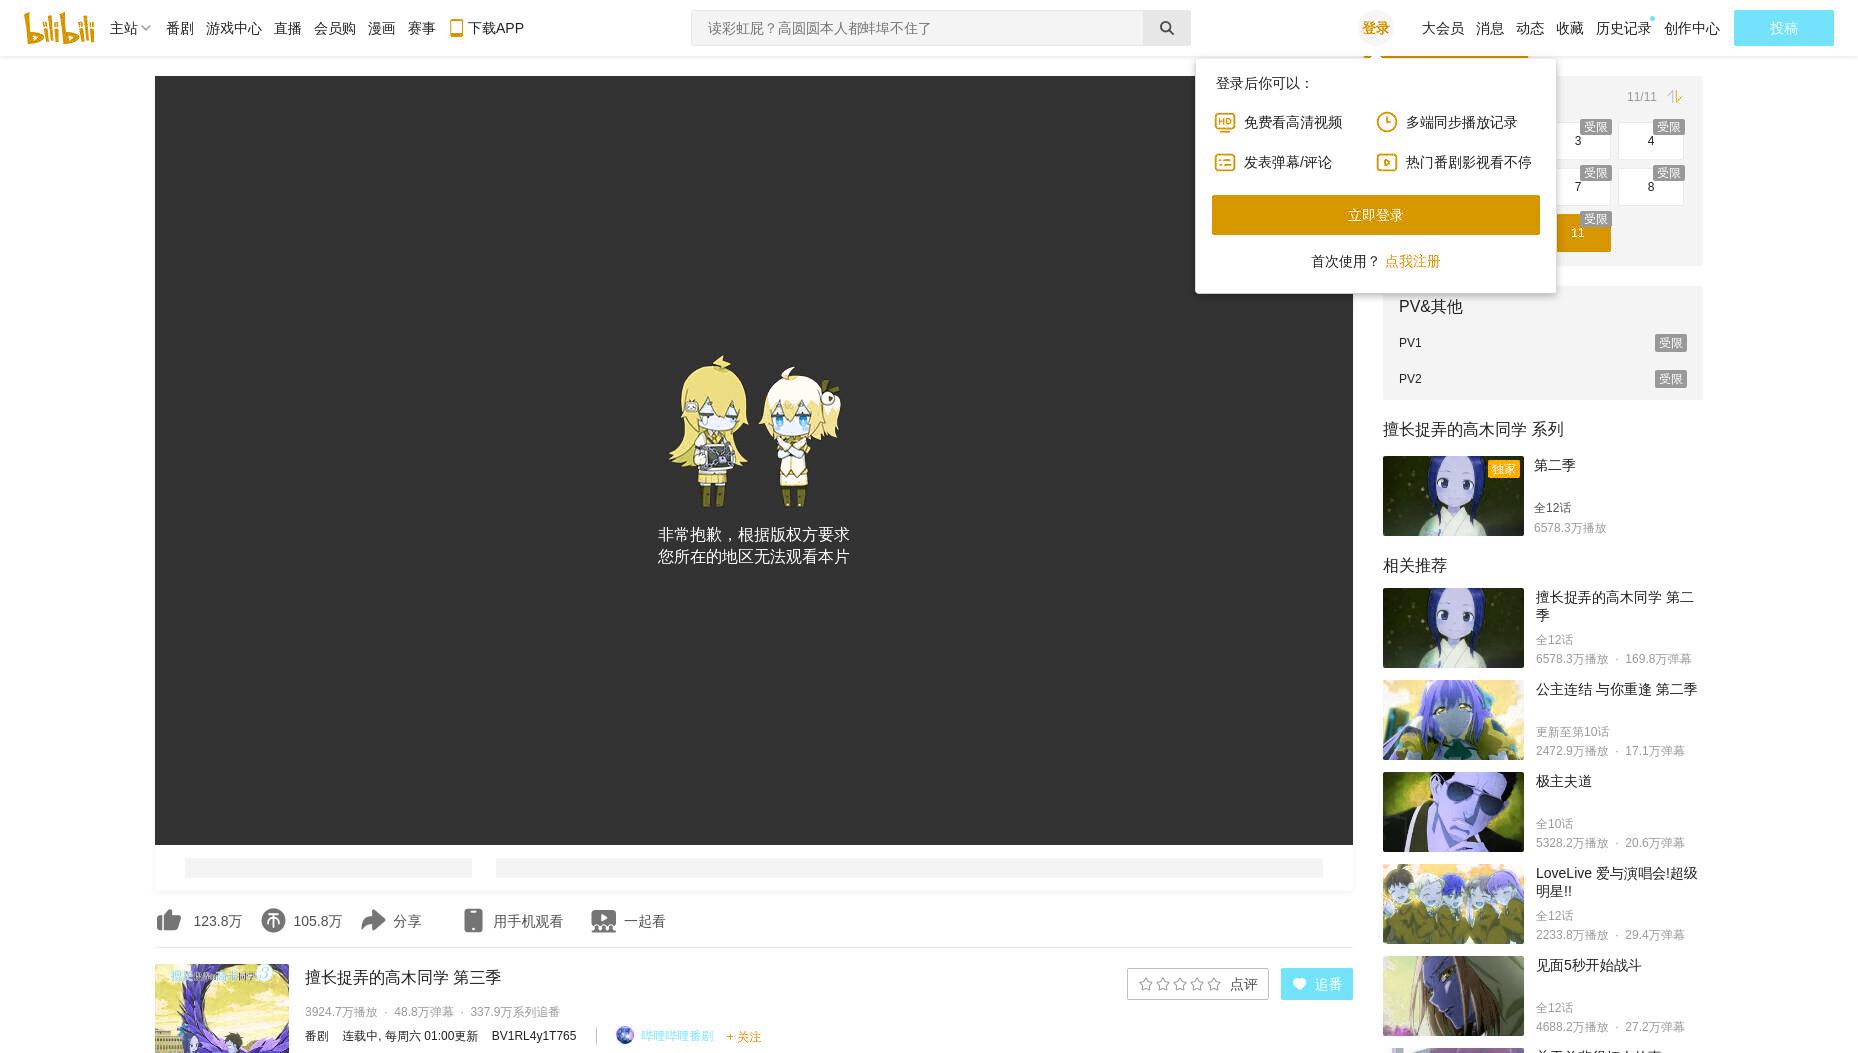Screen dimensions: 1858x1053
Task: Click the play icon beside 热门番剧影视看不停
Action: tap(1387, 162)
